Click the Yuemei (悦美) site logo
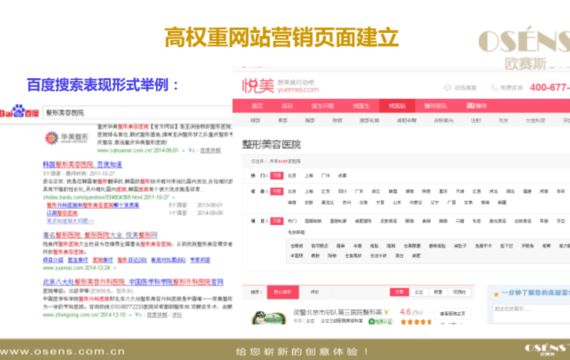 point(258,86)
